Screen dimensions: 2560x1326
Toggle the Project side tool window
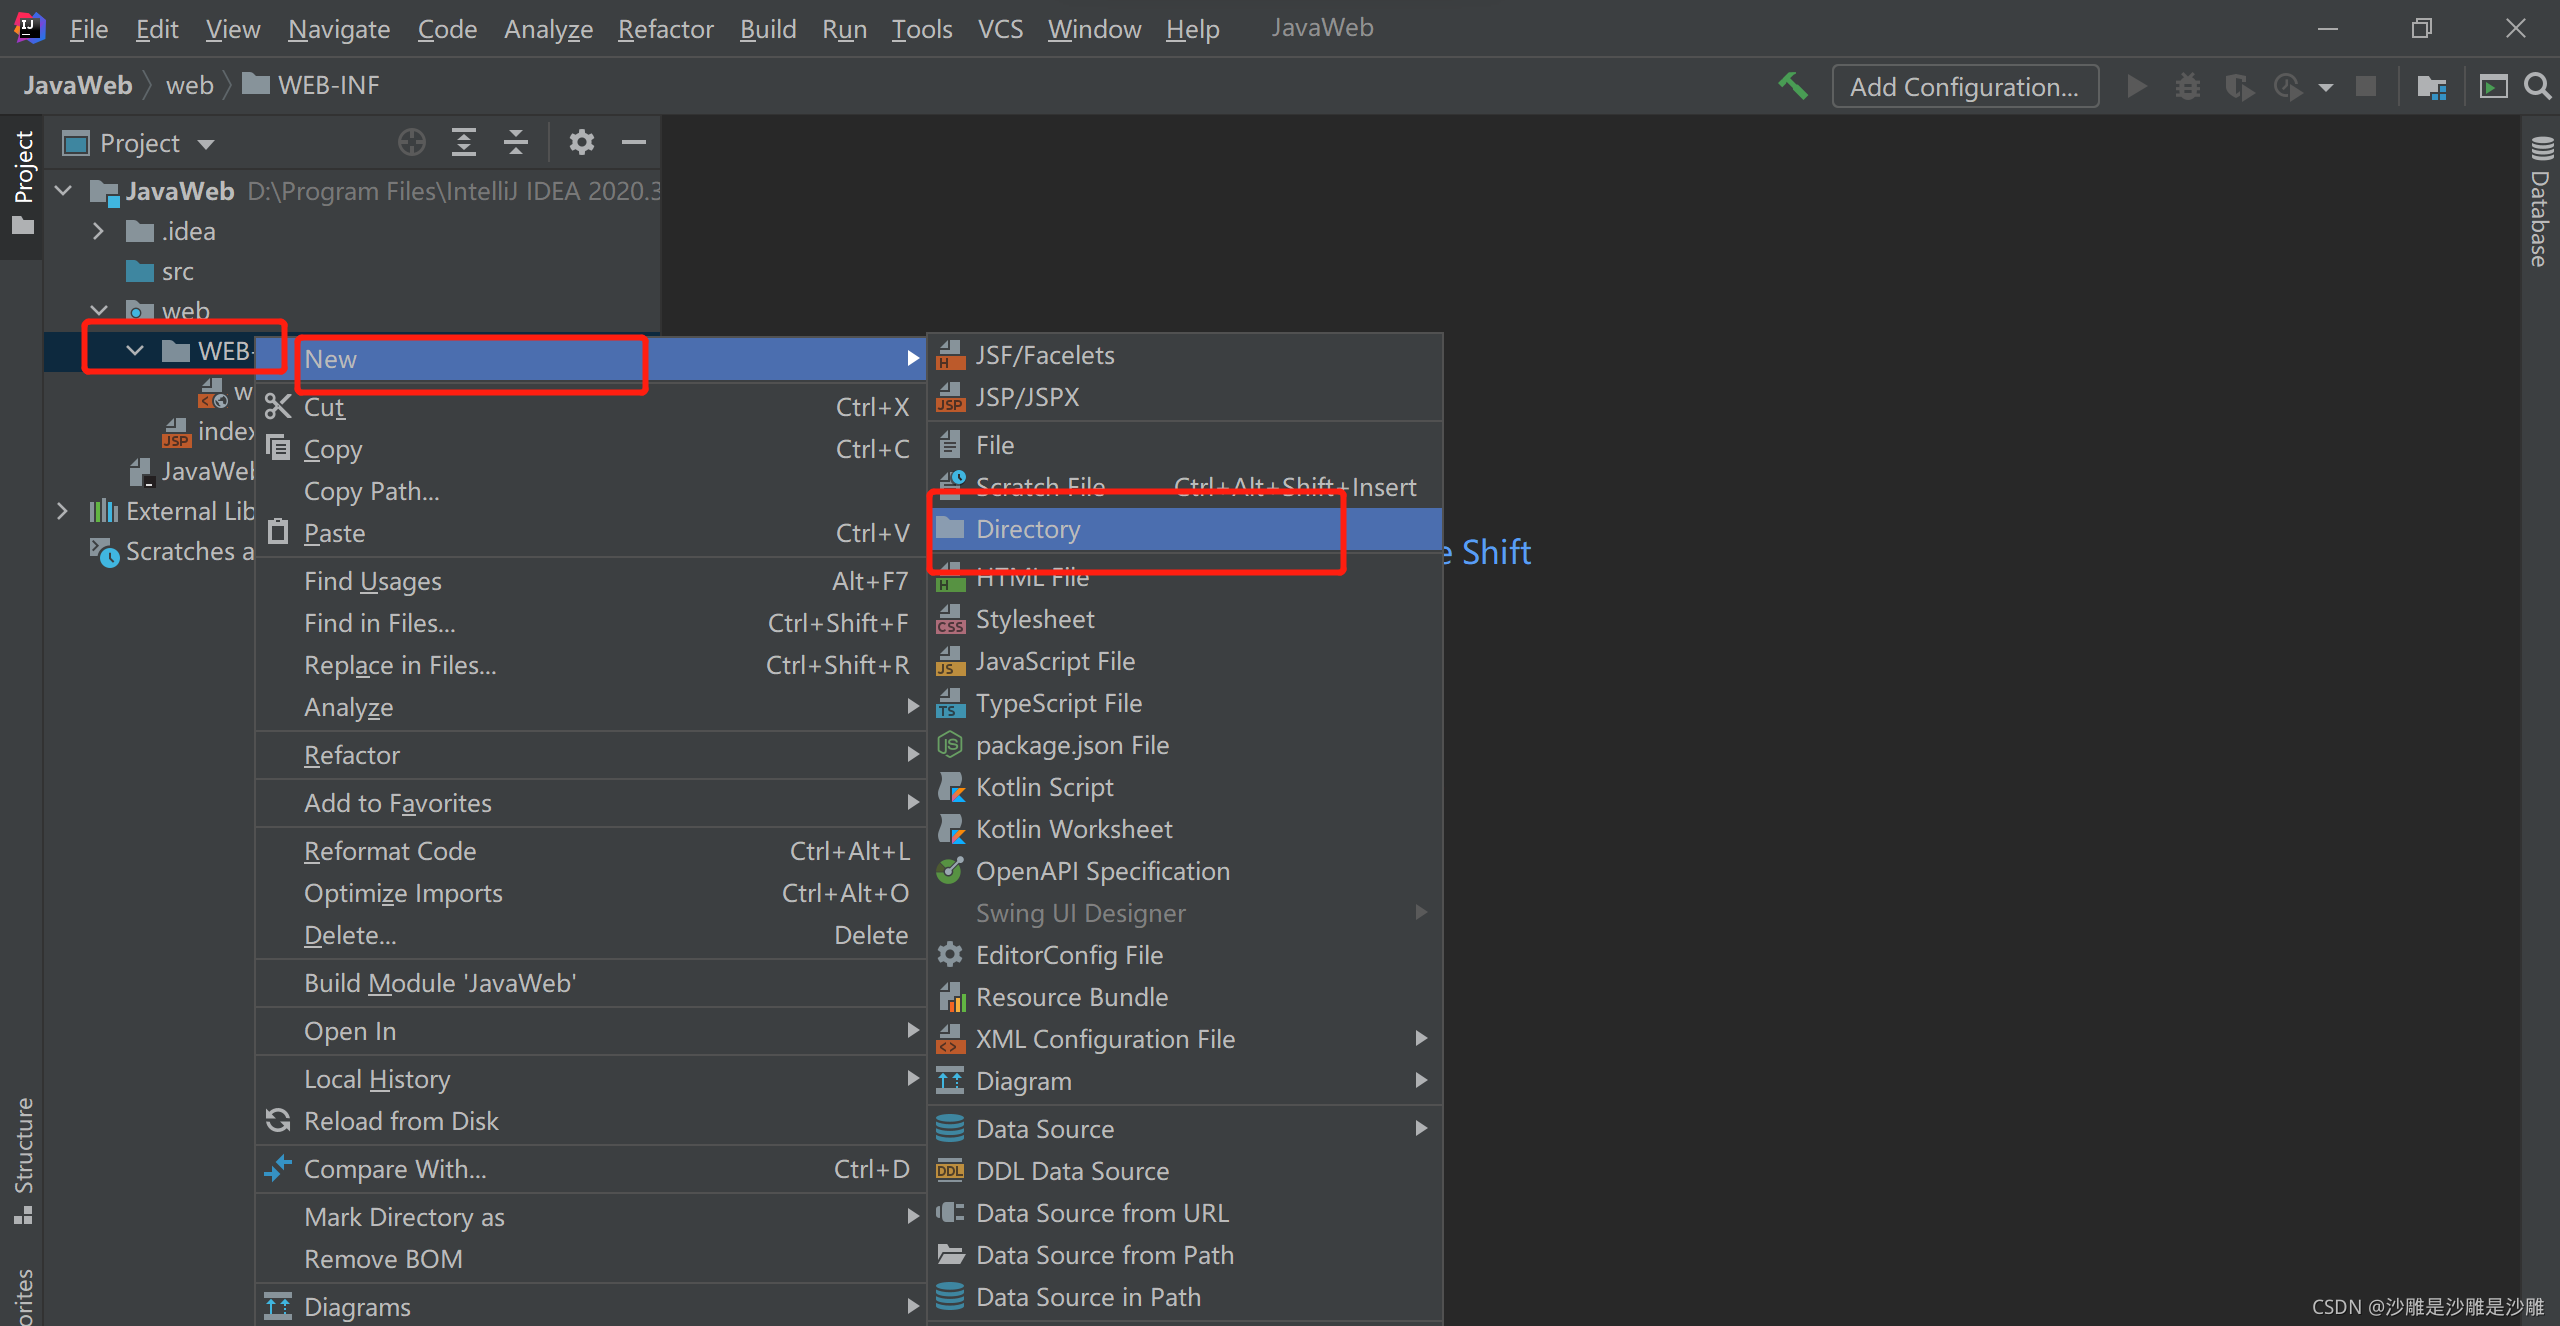click(22, 182)
